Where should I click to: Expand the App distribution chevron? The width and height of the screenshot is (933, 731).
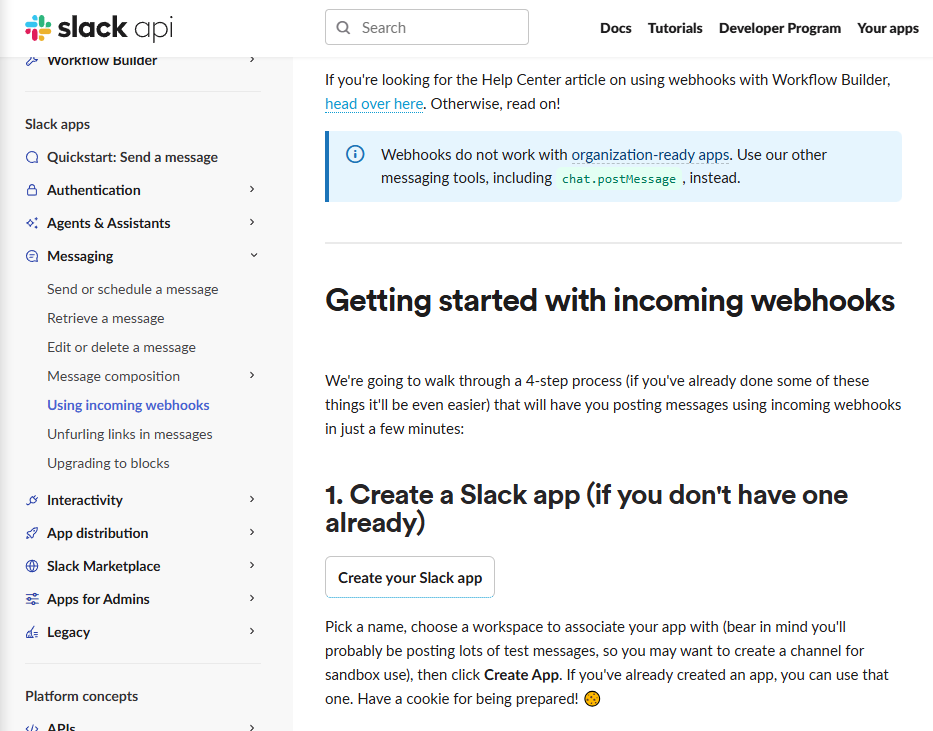click(x=252, y=532)
